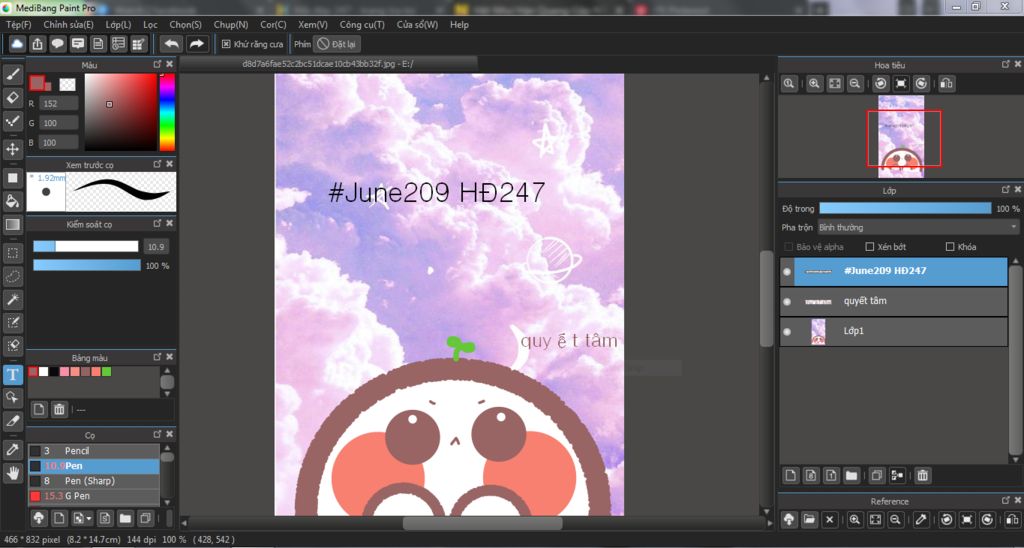Click the eyedropper icon in Reference panel
1024x548 pixels.
(x=921, y=519)
